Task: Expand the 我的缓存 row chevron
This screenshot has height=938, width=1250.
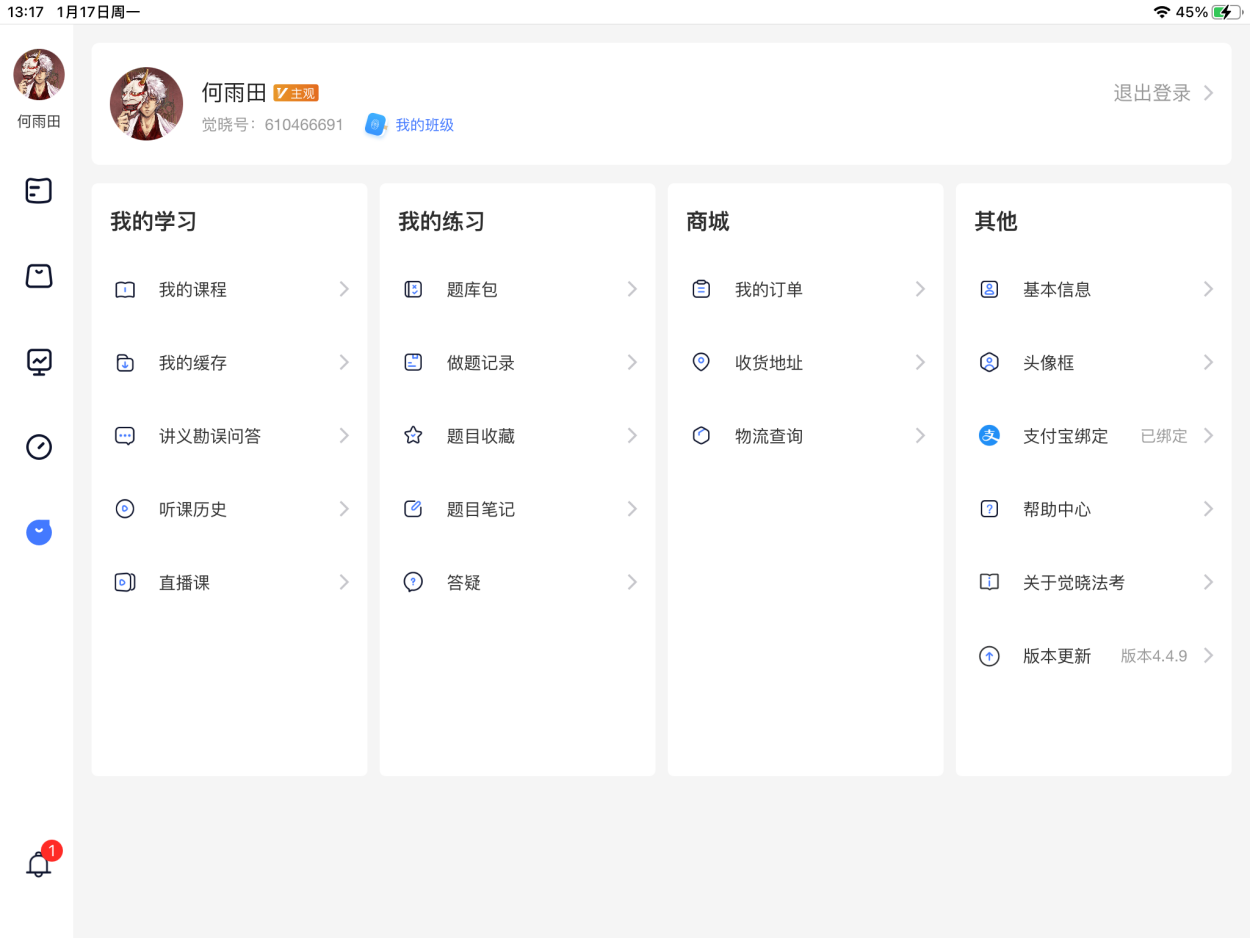Action: (344, 363)
